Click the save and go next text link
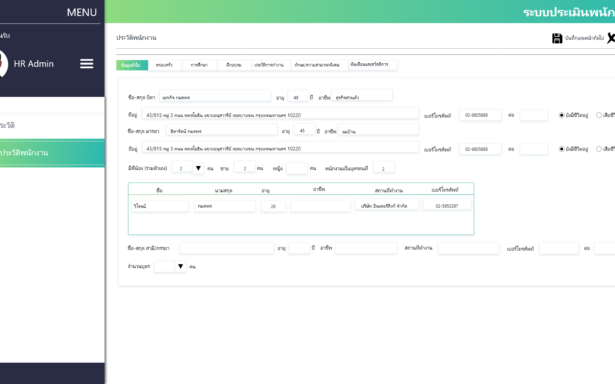The image size is (615, 384). tap(584, 38)
